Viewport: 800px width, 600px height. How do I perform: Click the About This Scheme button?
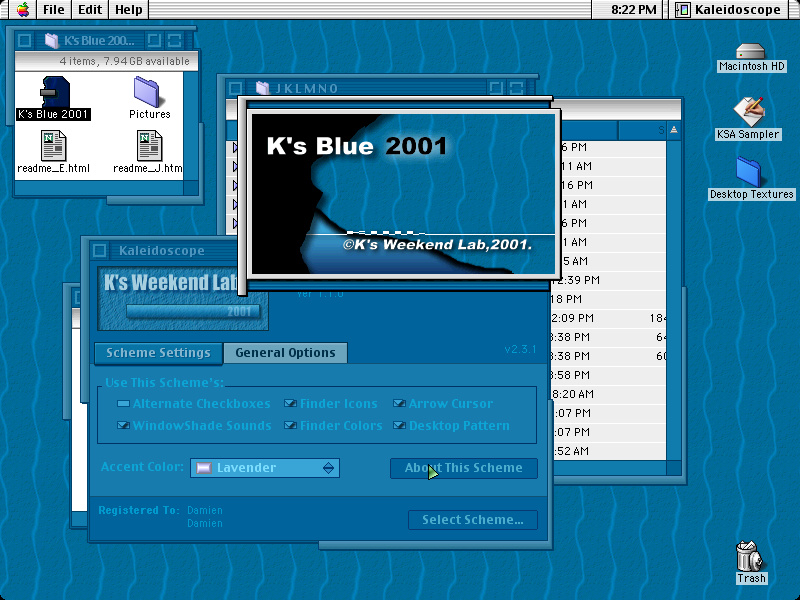tap(464, 468)
